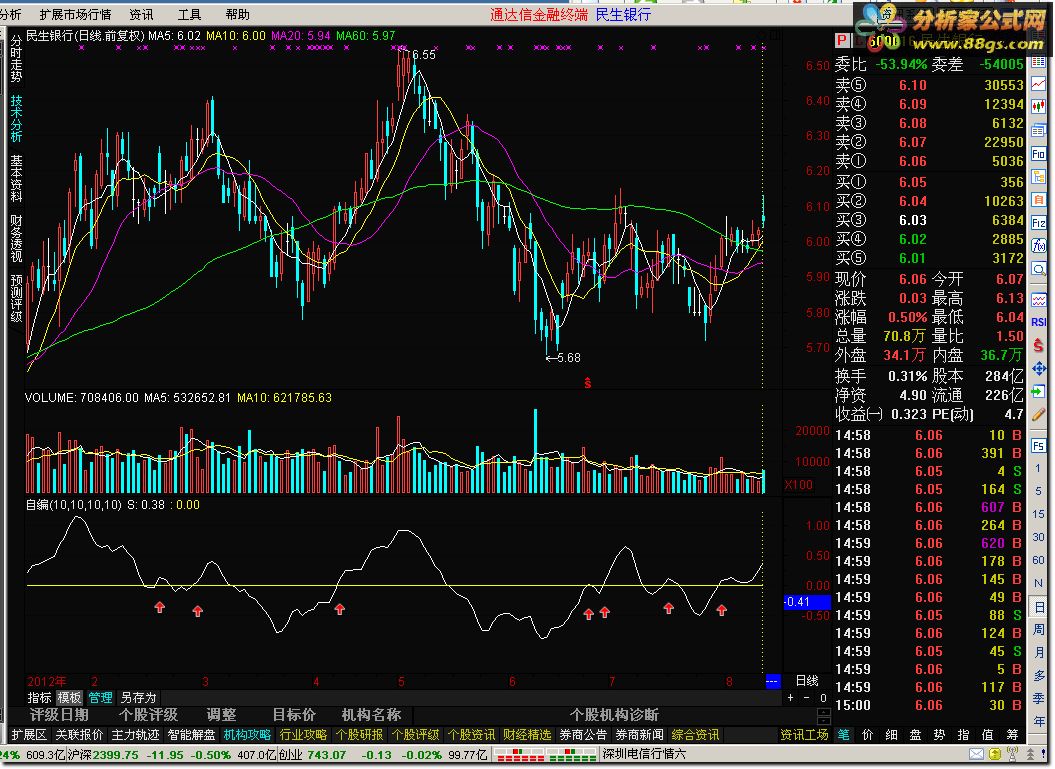
Task: Click the orange 自 self-selected stocks icon
Action: click(1039, 200)
